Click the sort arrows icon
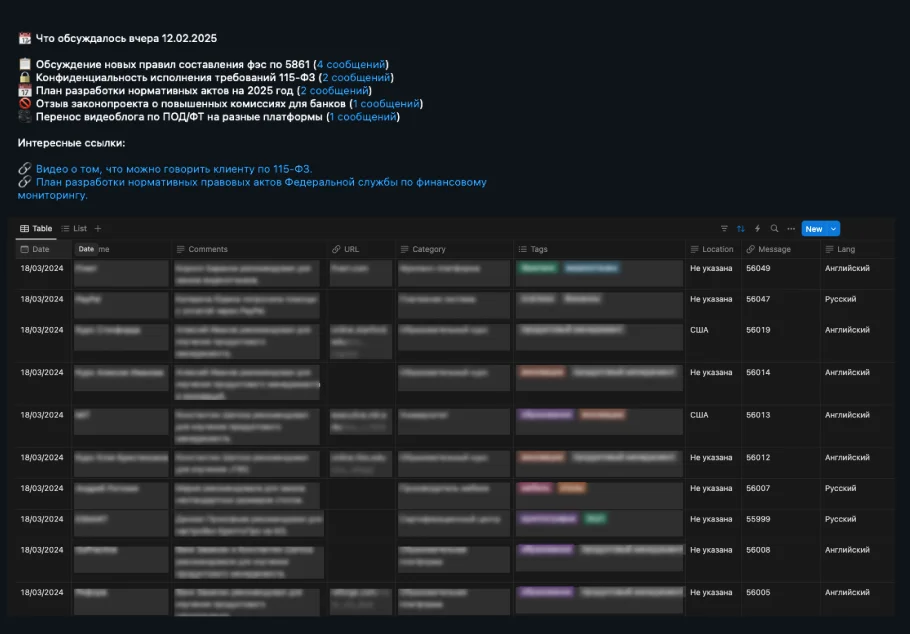Image resolution: width=910 pixels, height=634 pixels. [x=741, y=229]
